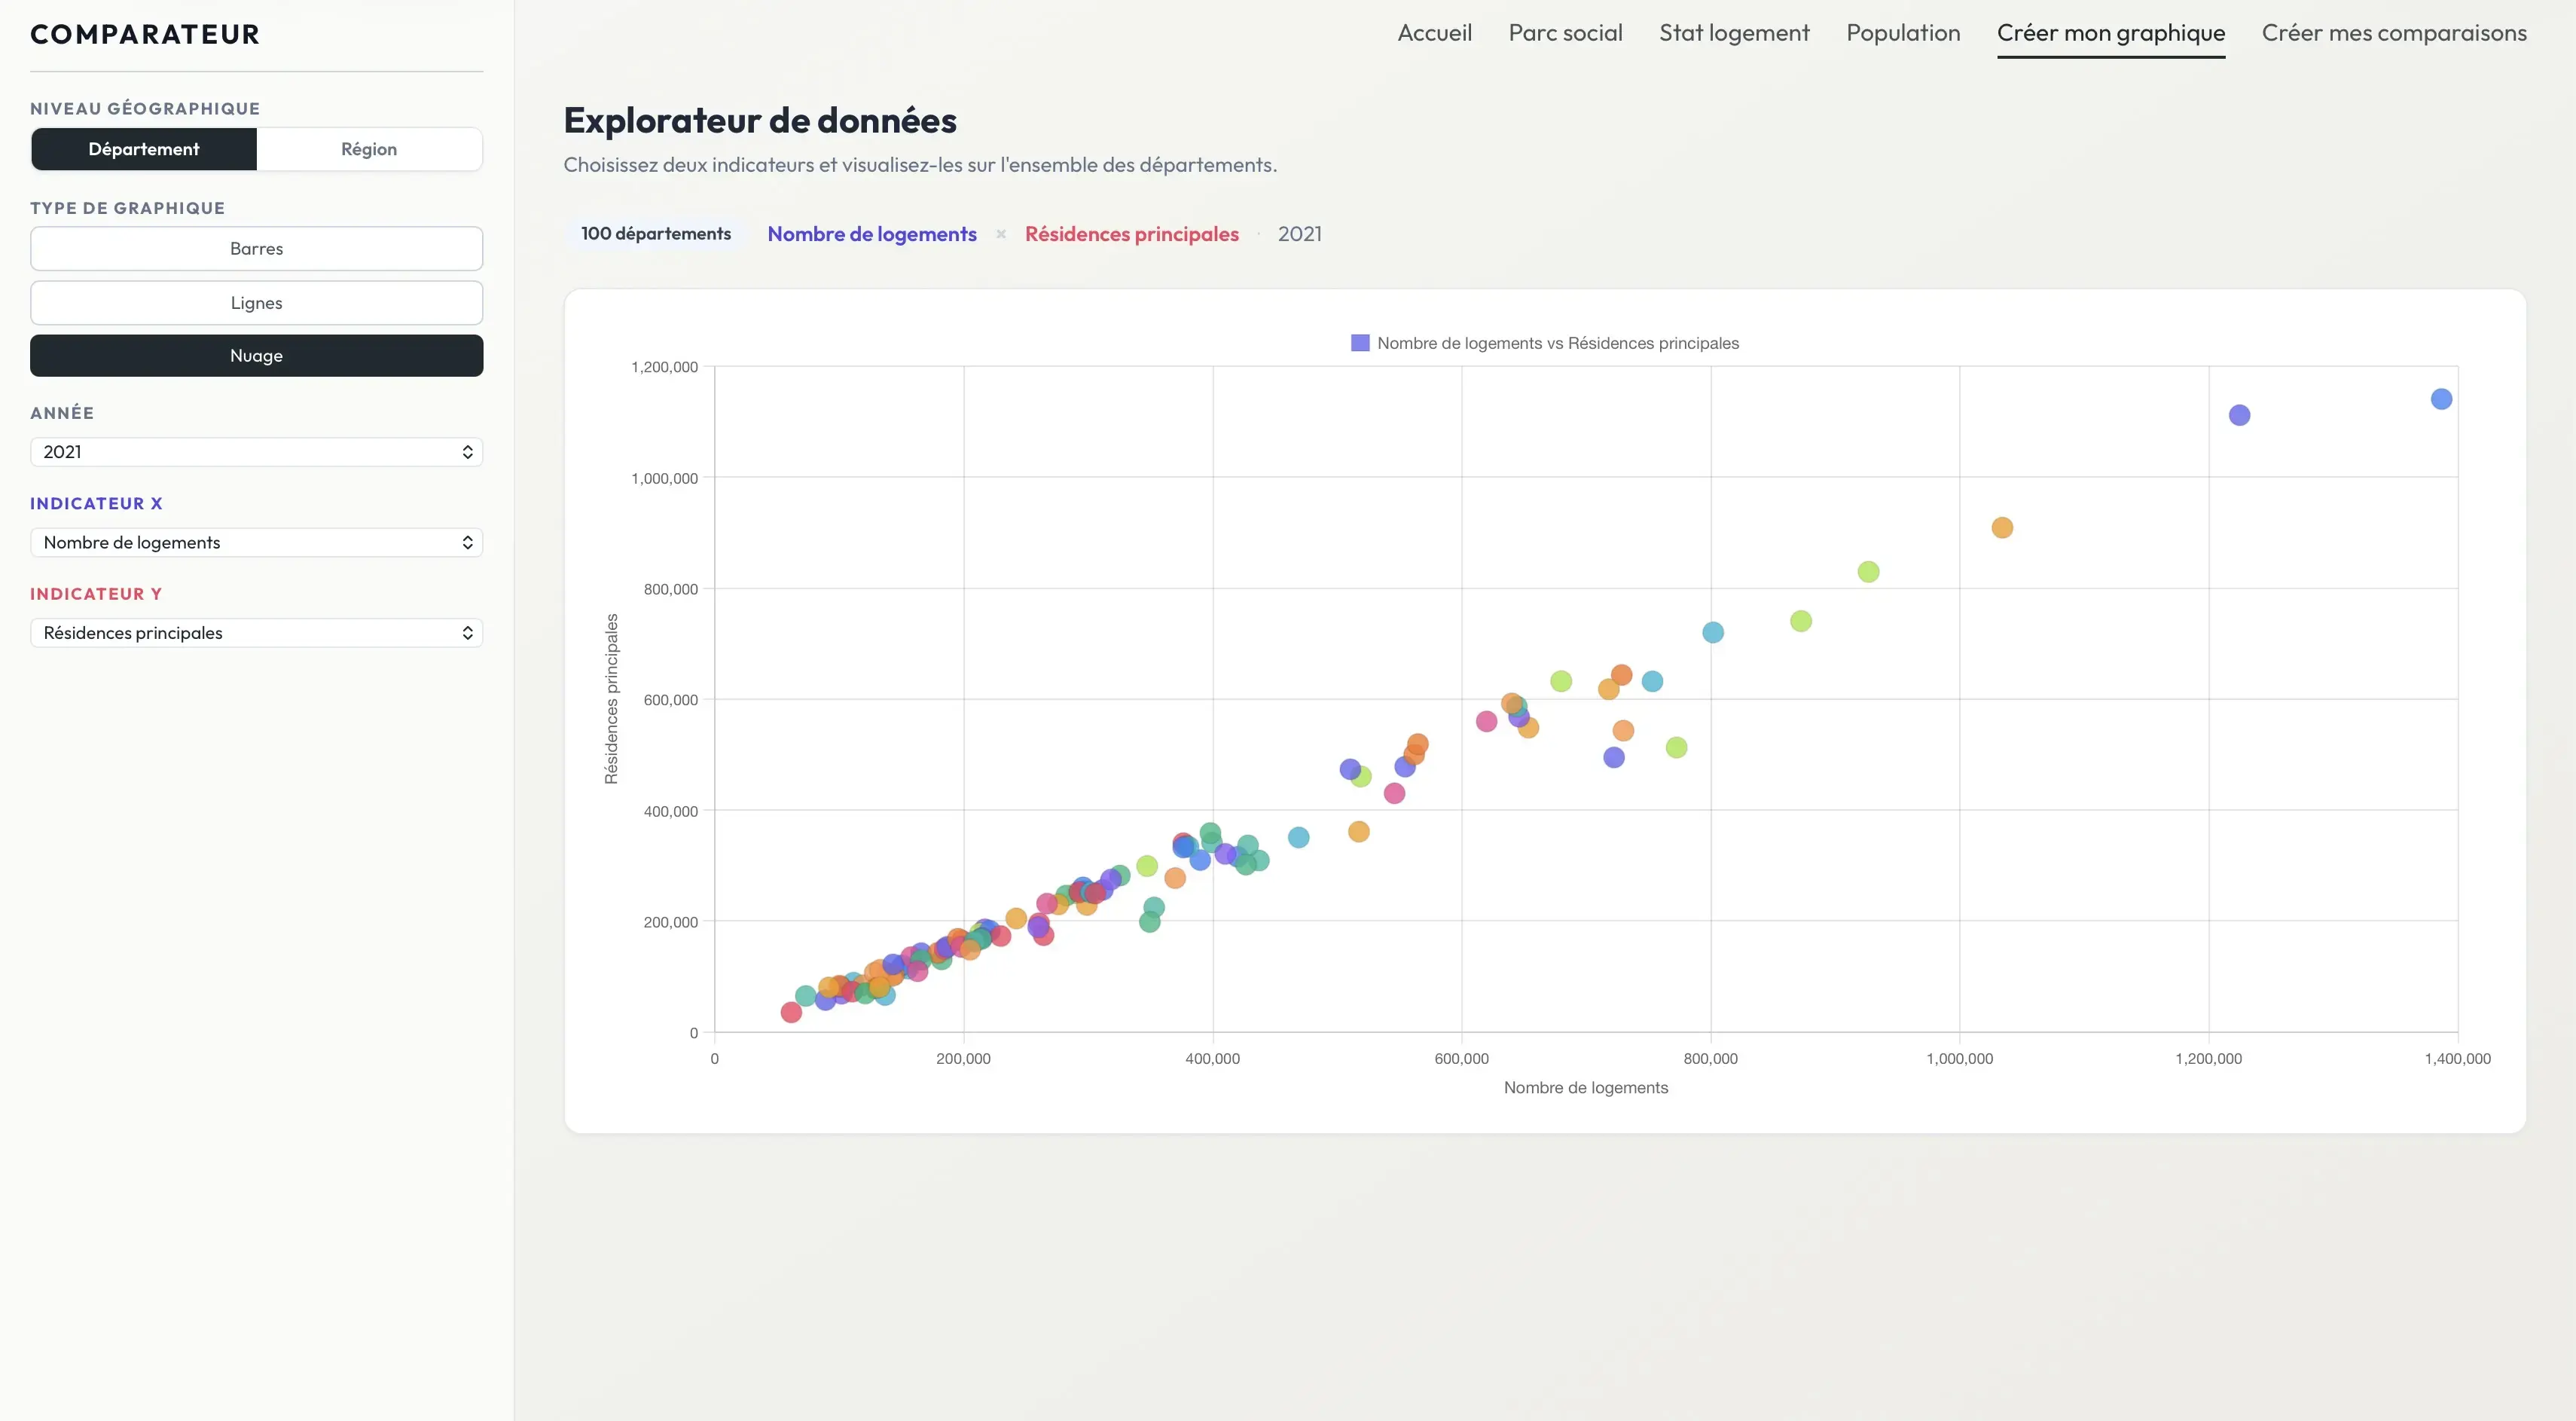Click the blue Nombre de logements chip
Viewport: 2576px width, 1421px height.
tap(872, 234)
